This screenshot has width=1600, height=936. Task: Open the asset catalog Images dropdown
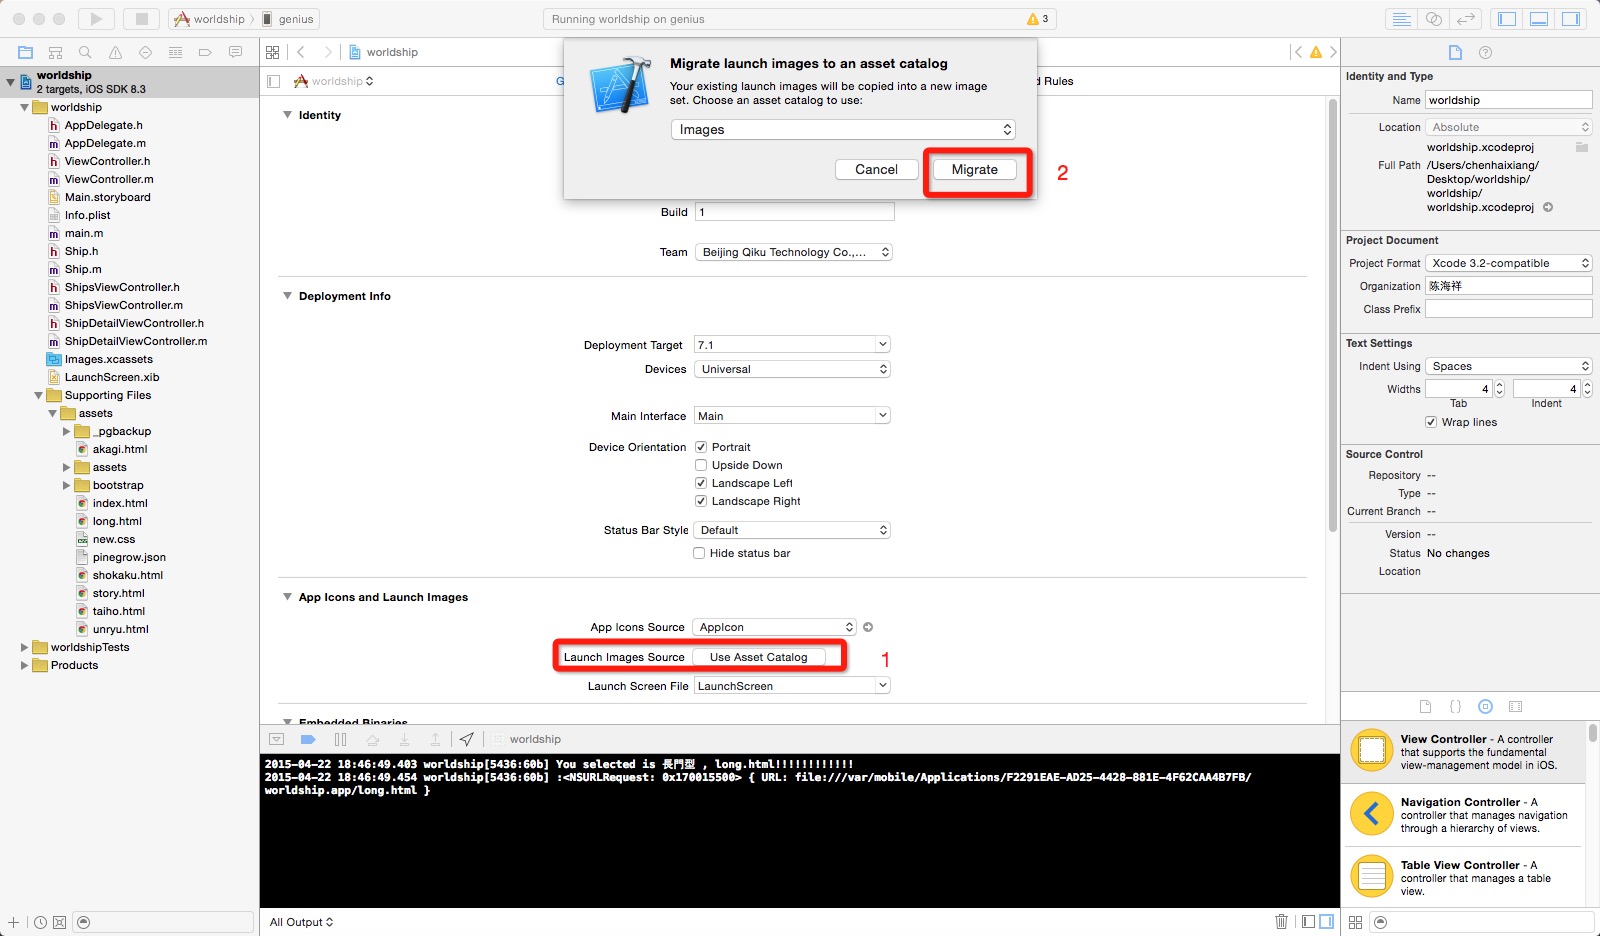[x=843, y=130]
